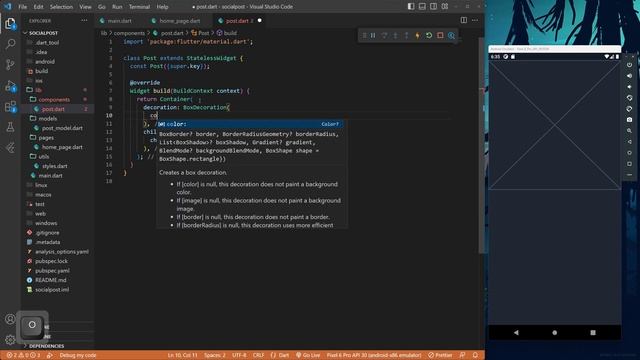Screen dimensions: 640x360
Task: Open the Manage gear in activity bar
Action: [x=10, y=339]
